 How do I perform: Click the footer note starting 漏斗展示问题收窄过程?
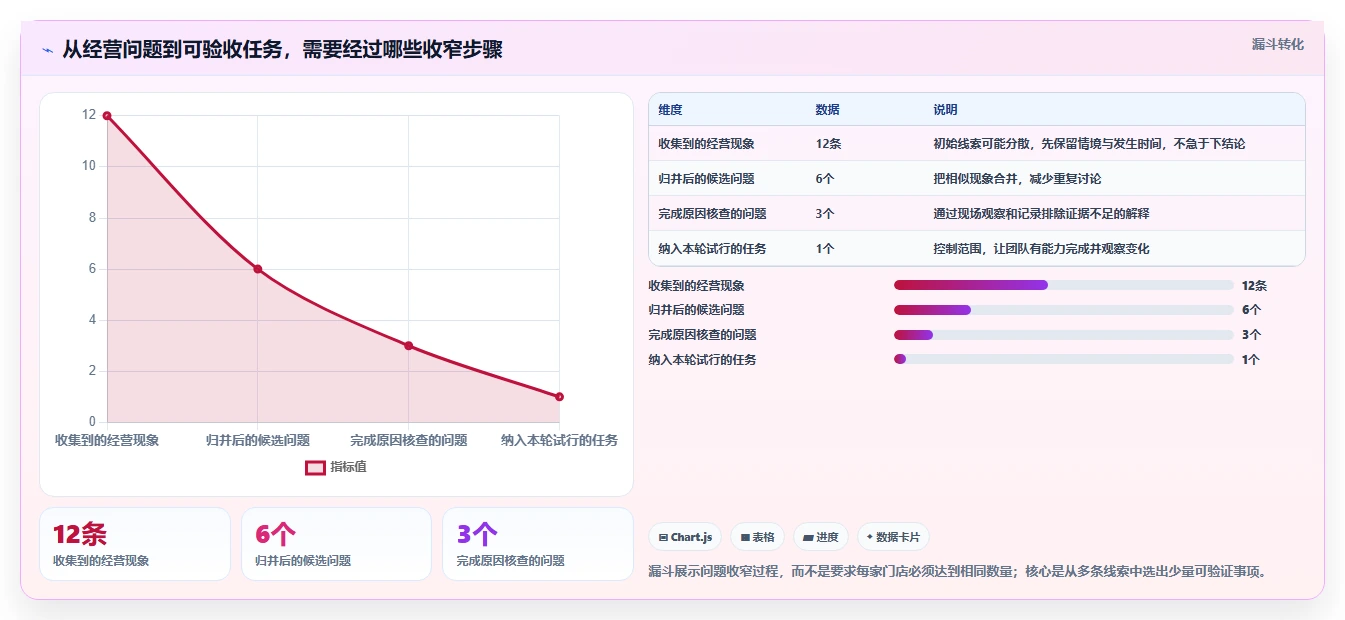point(960,572)
